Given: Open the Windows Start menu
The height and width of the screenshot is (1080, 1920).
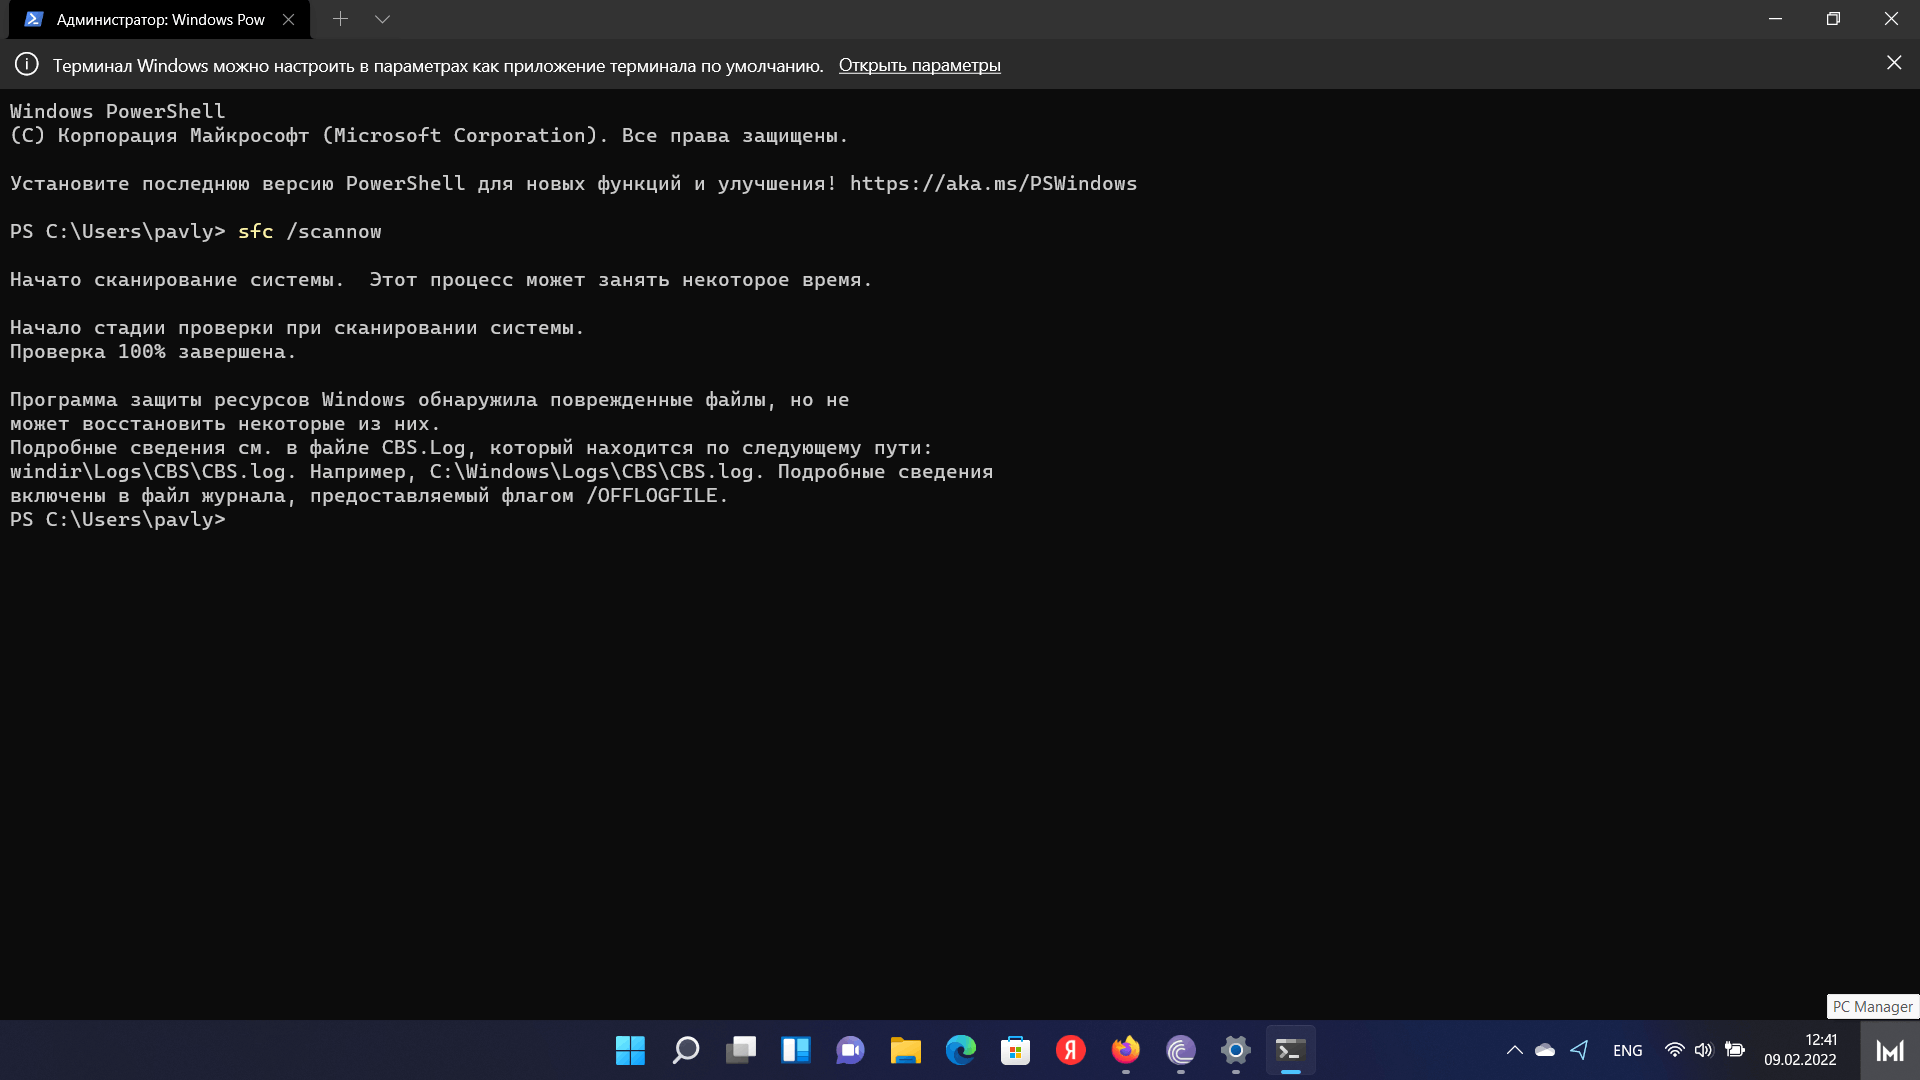Looking at the screenshot, I should [630, 1050].
